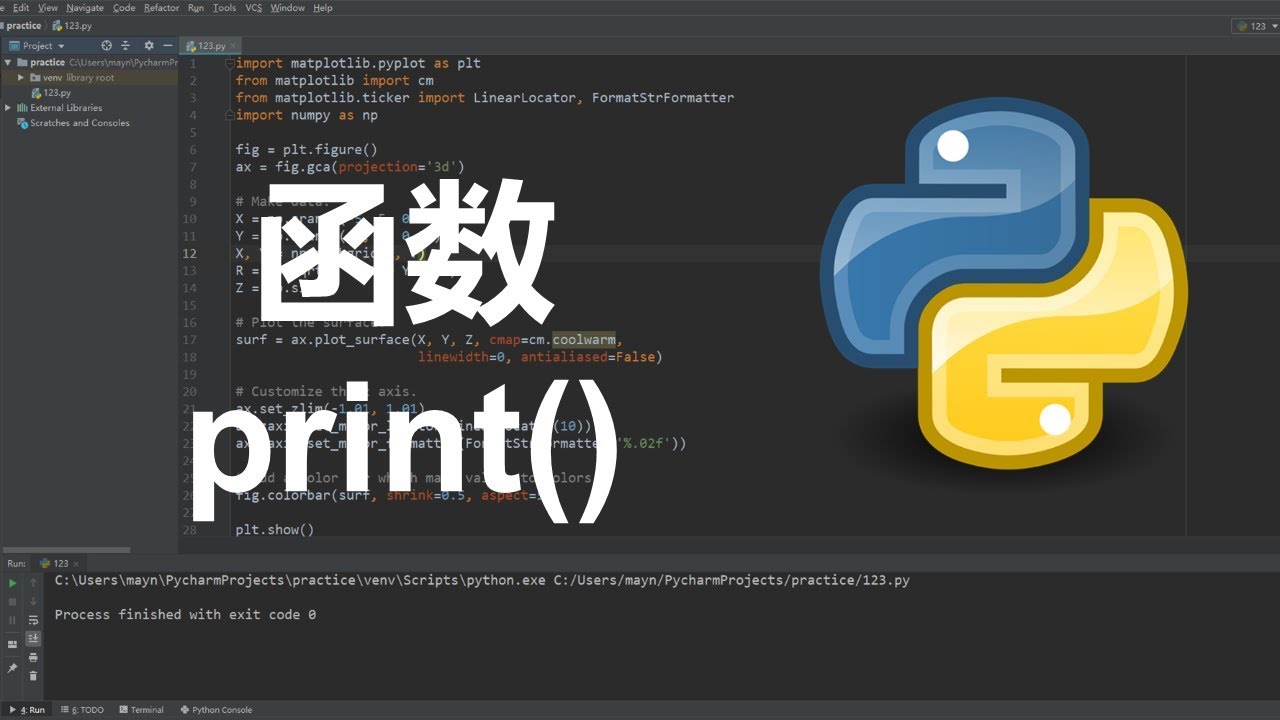Select Scratches and Consoles node

click(73, 123)
